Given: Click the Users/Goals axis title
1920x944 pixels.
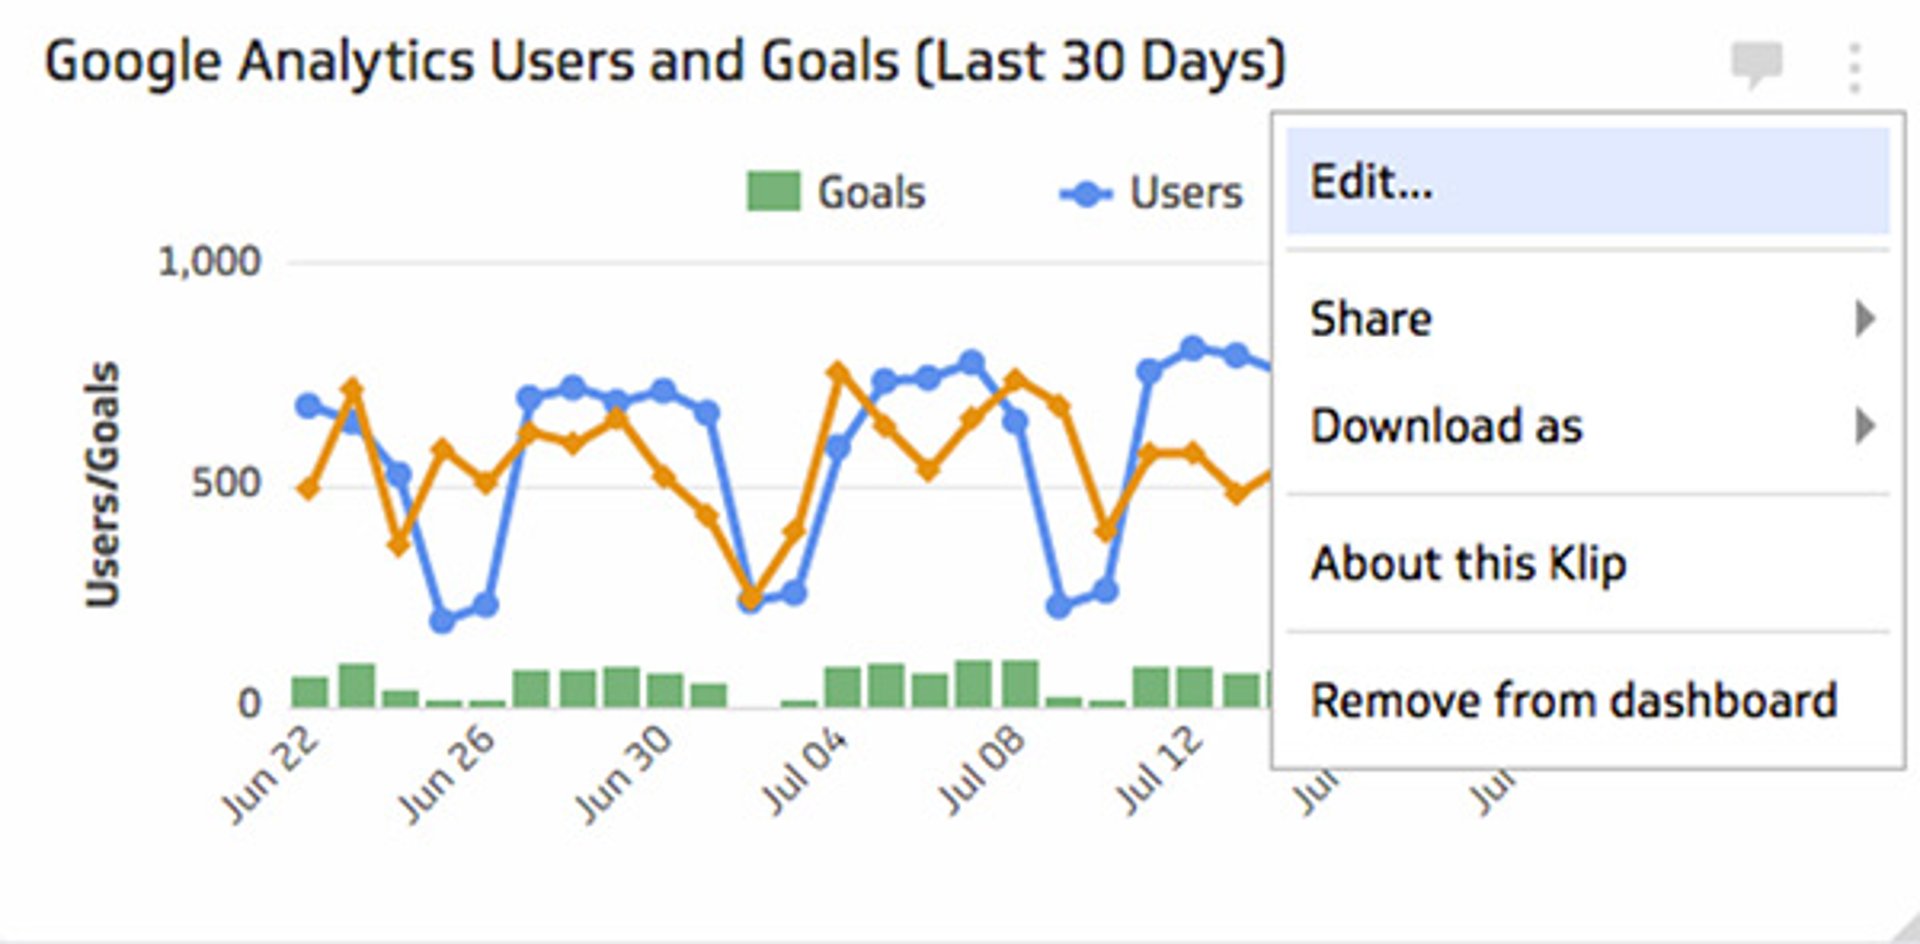Looking at the screenshot, I should (x=103, y=485).
